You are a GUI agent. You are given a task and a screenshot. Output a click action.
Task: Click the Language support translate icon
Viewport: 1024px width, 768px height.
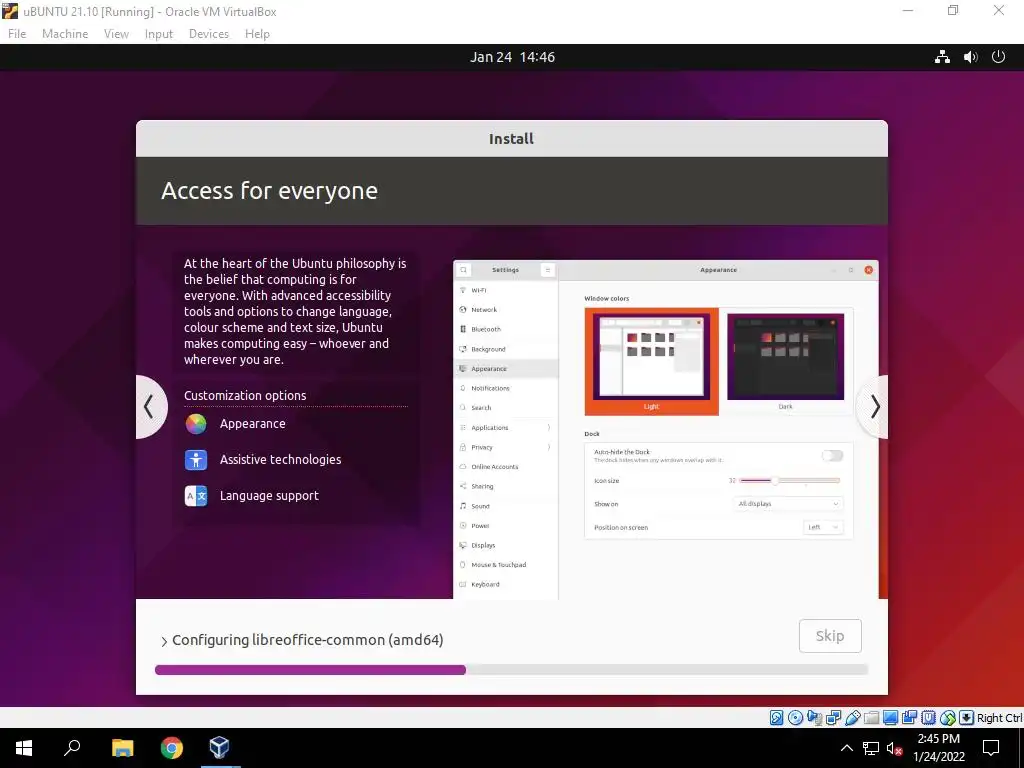click(x=196, y=496)
